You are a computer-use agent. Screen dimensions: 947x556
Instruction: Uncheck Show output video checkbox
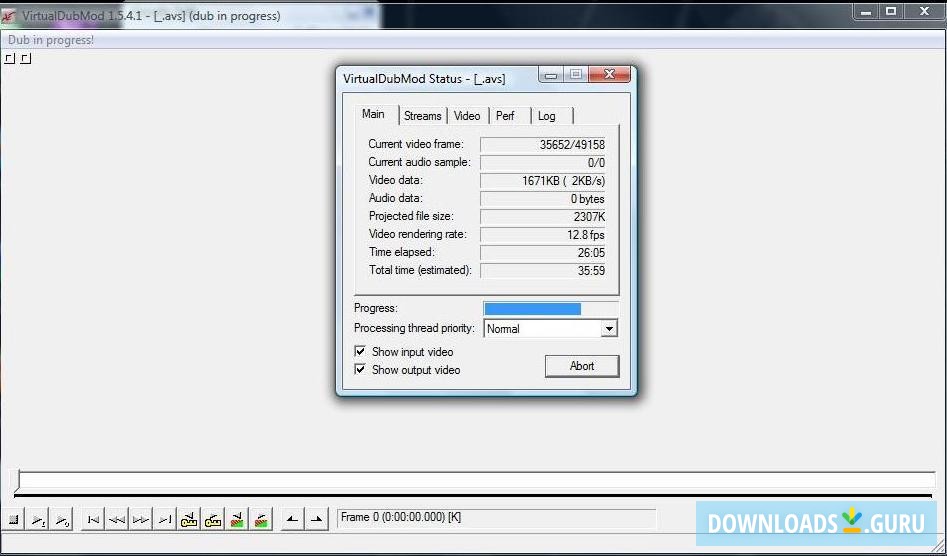click(360, 369)
